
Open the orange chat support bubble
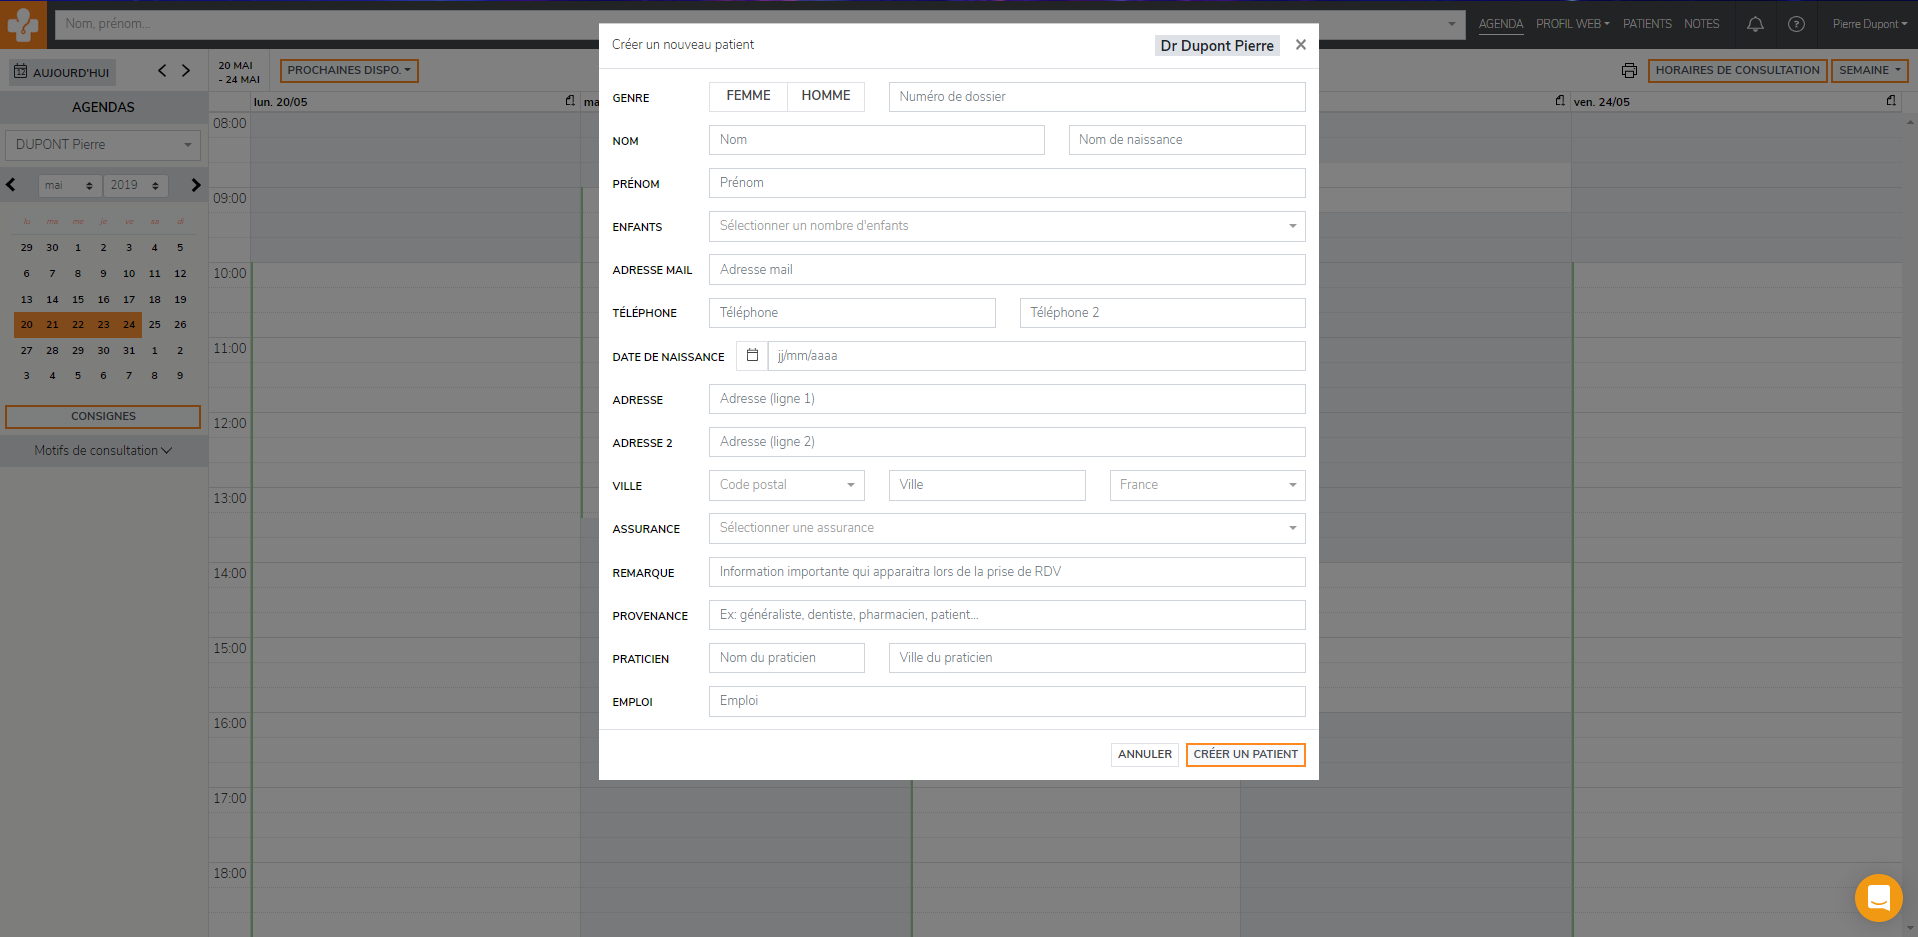point(1878,897)
